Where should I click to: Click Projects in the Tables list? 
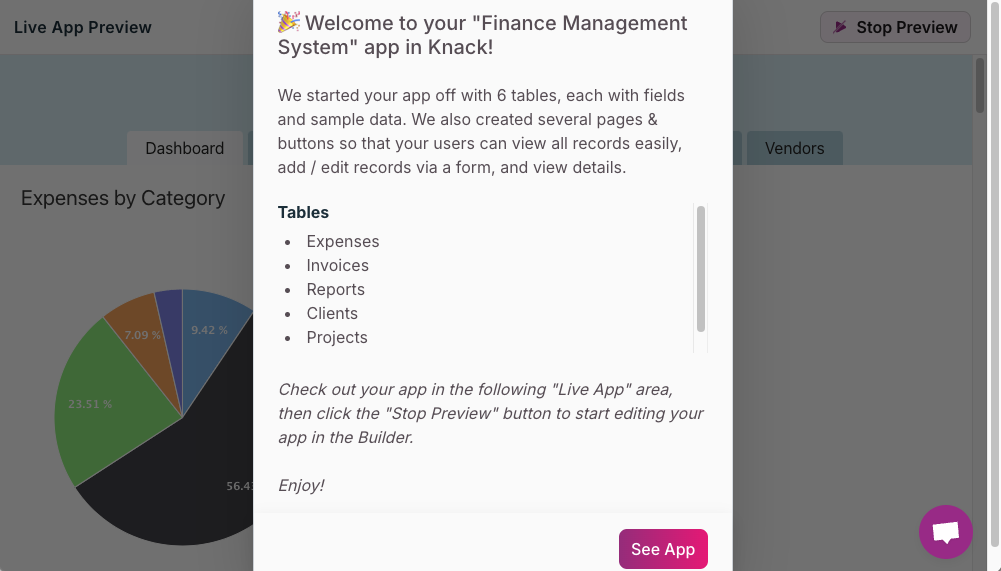pyautogui.click(x=337, y=337)
